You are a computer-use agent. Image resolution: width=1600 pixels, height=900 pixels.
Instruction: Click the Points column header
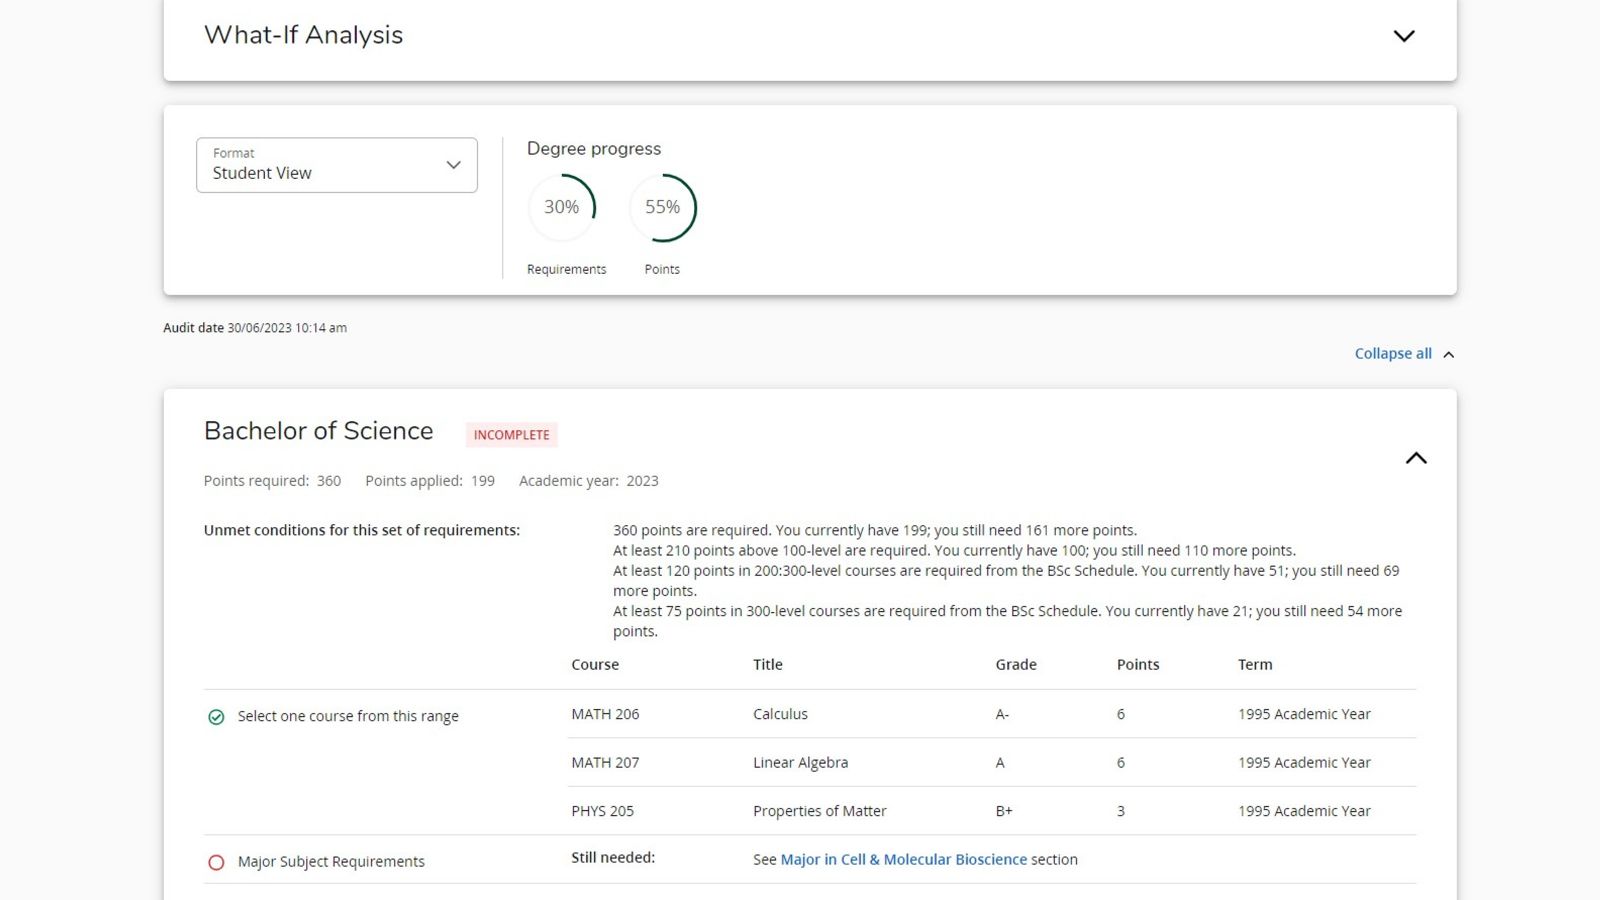[x=1137, y=665]
